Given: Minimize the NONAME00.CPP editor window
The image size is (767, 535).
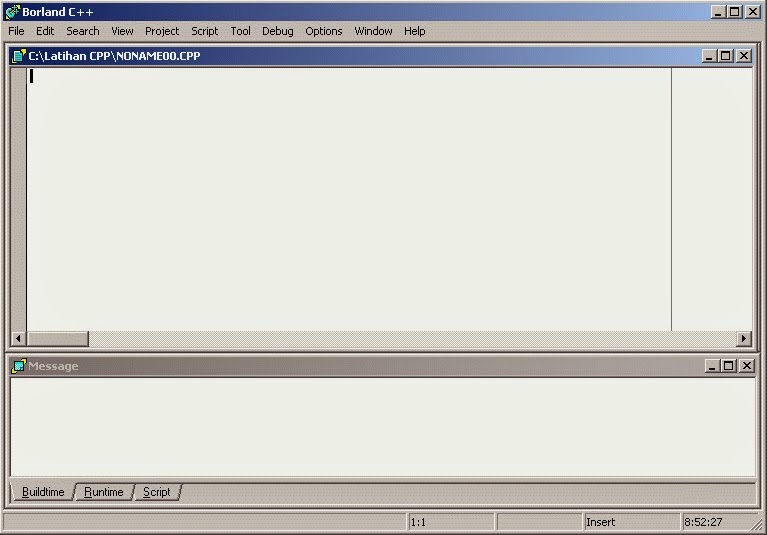Looking at the screenshot, I should pos(708,56).
